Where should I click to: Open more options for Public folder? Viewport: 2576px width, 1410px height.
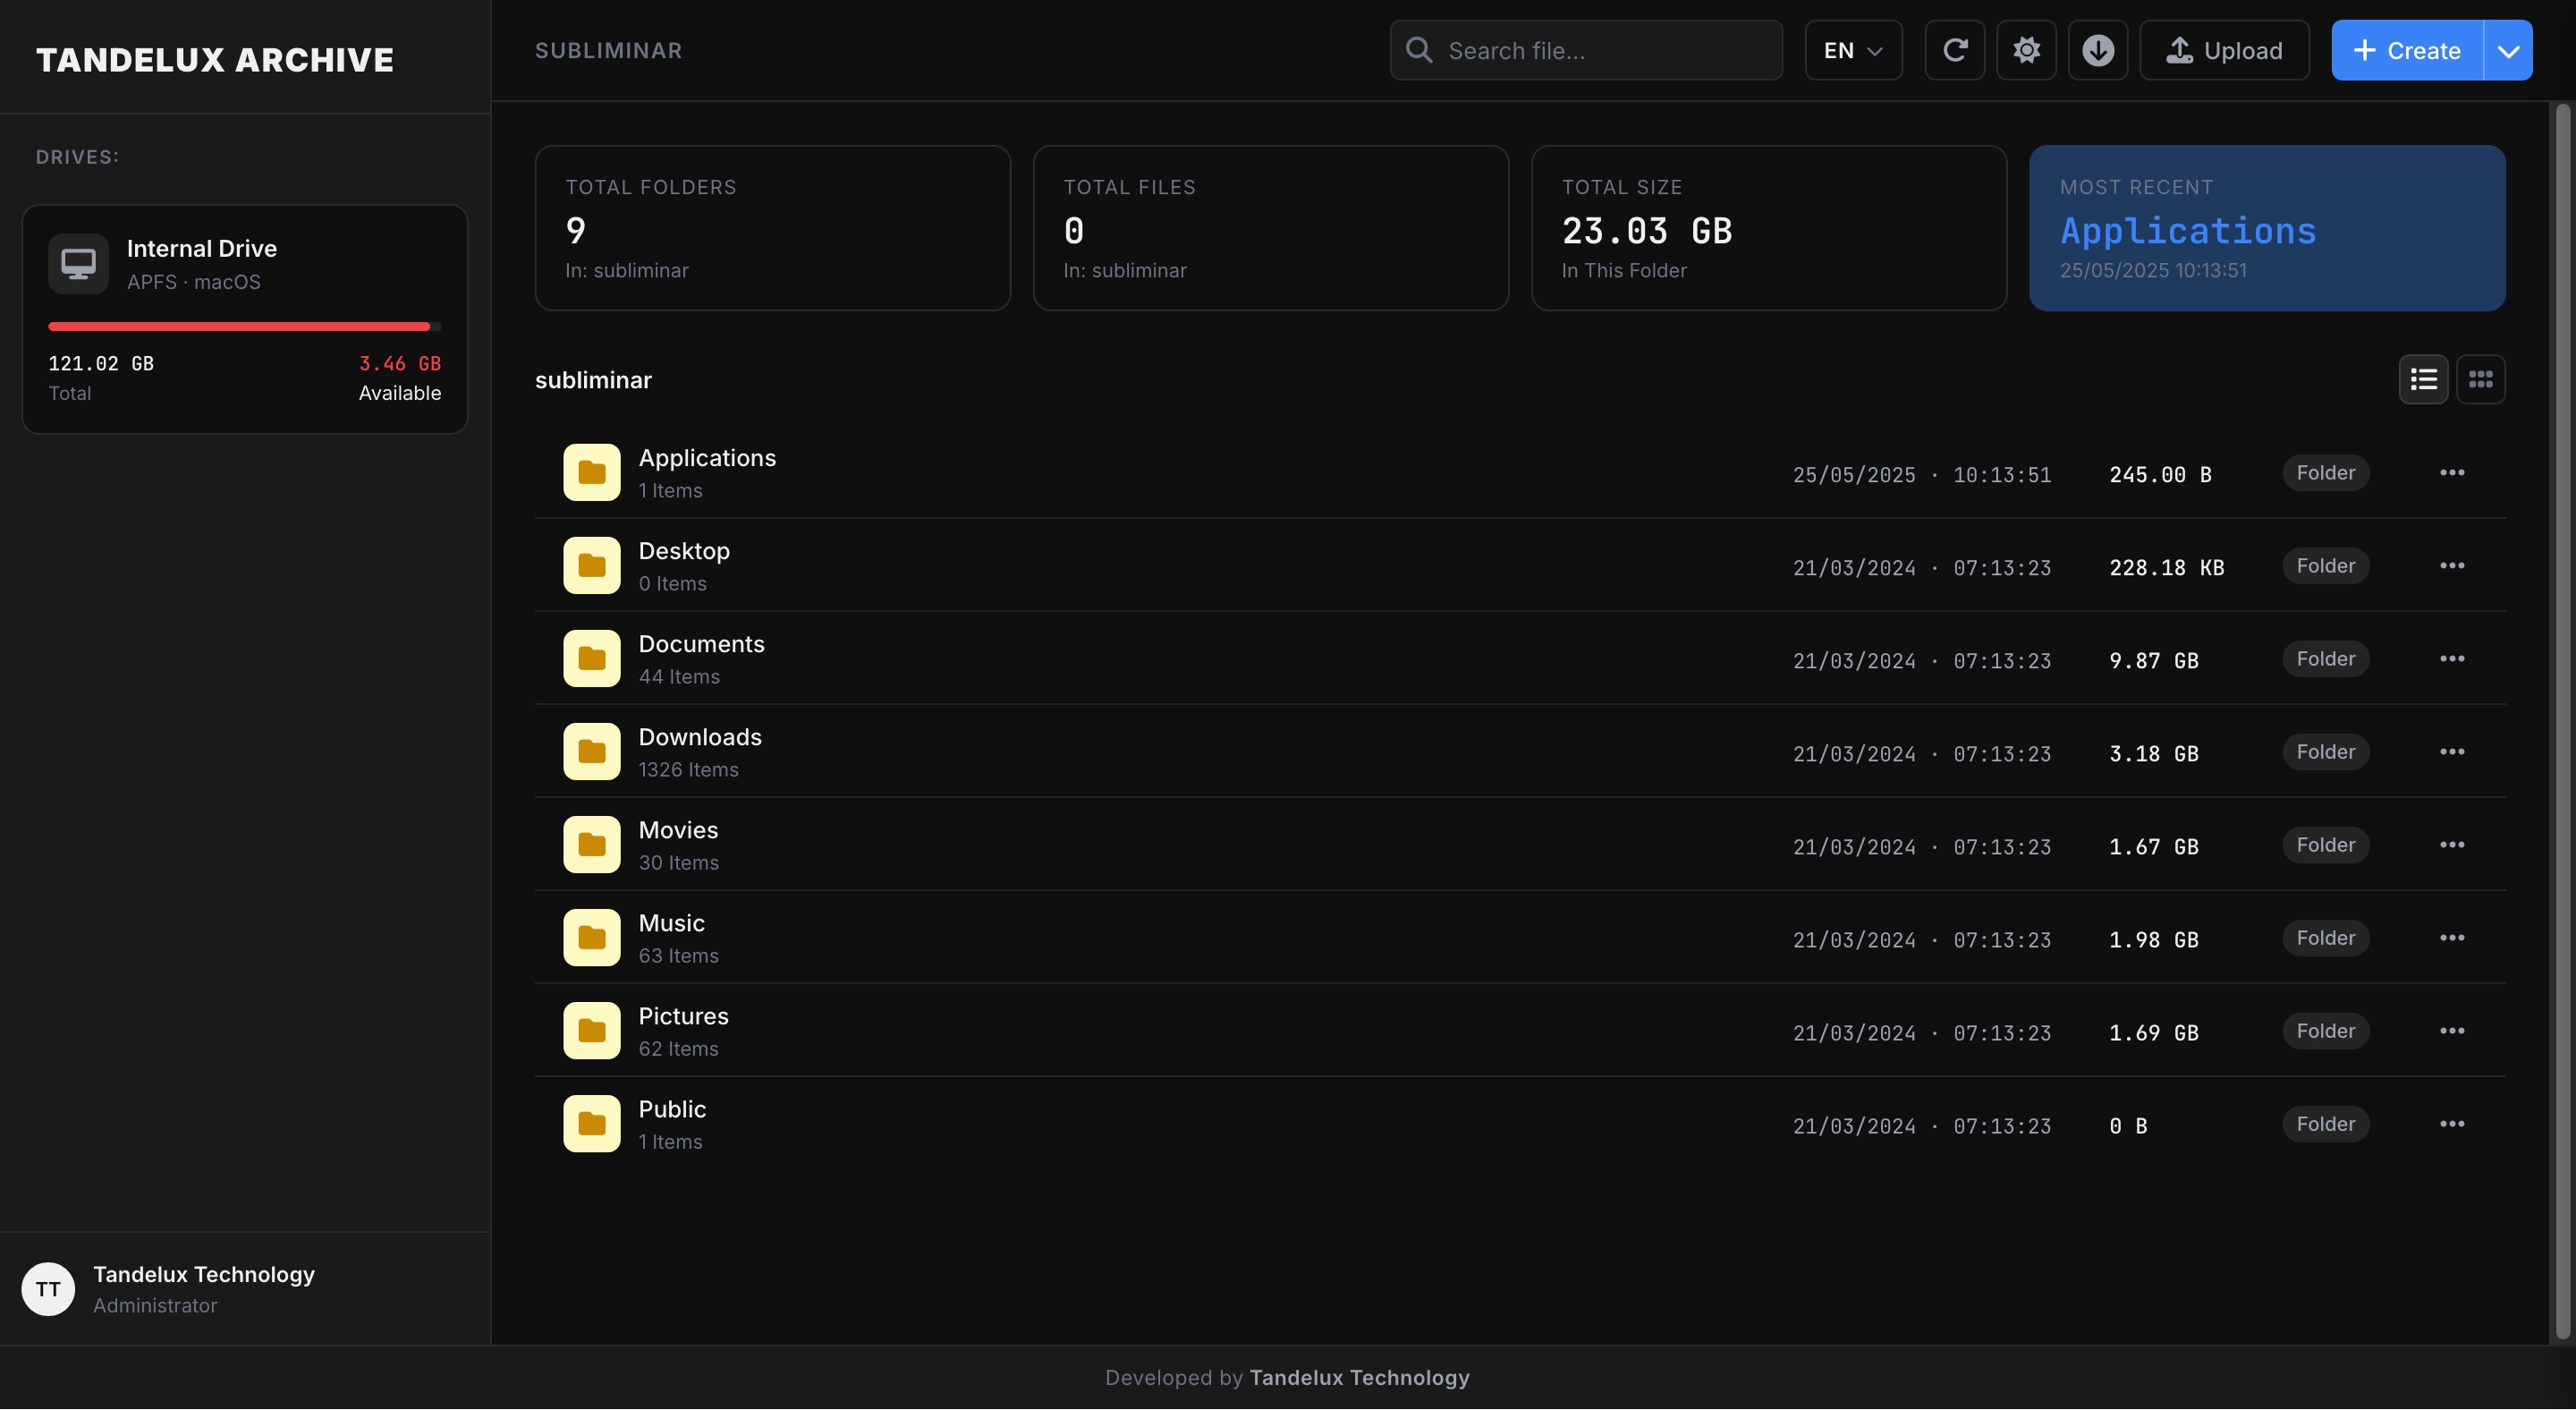pos(2451,1124)
